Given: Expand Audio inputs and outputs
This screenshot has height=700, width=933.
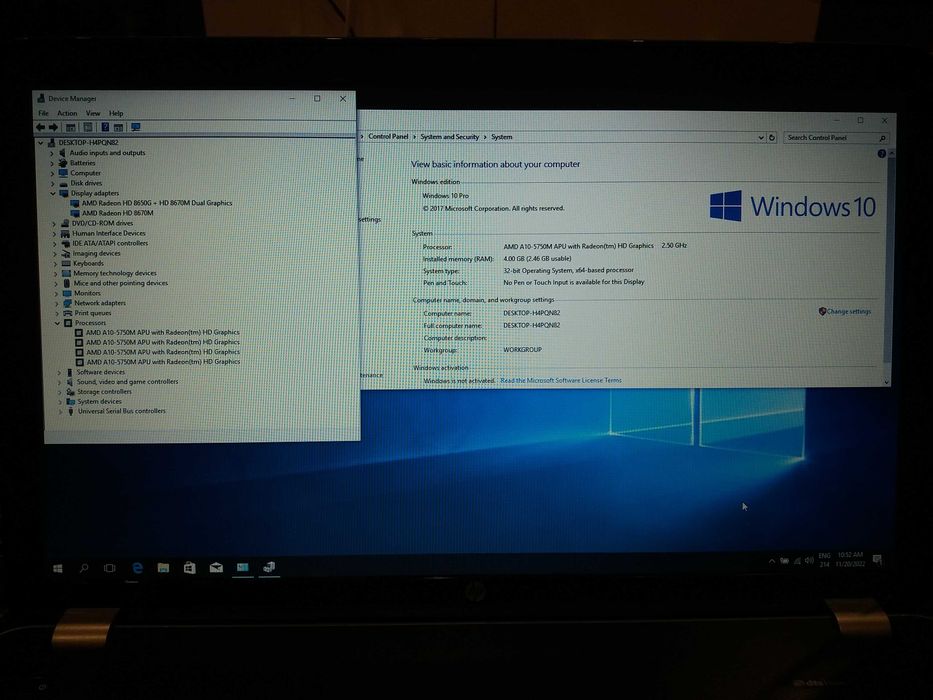Looking at the screenshot, I should pos(52,153).
